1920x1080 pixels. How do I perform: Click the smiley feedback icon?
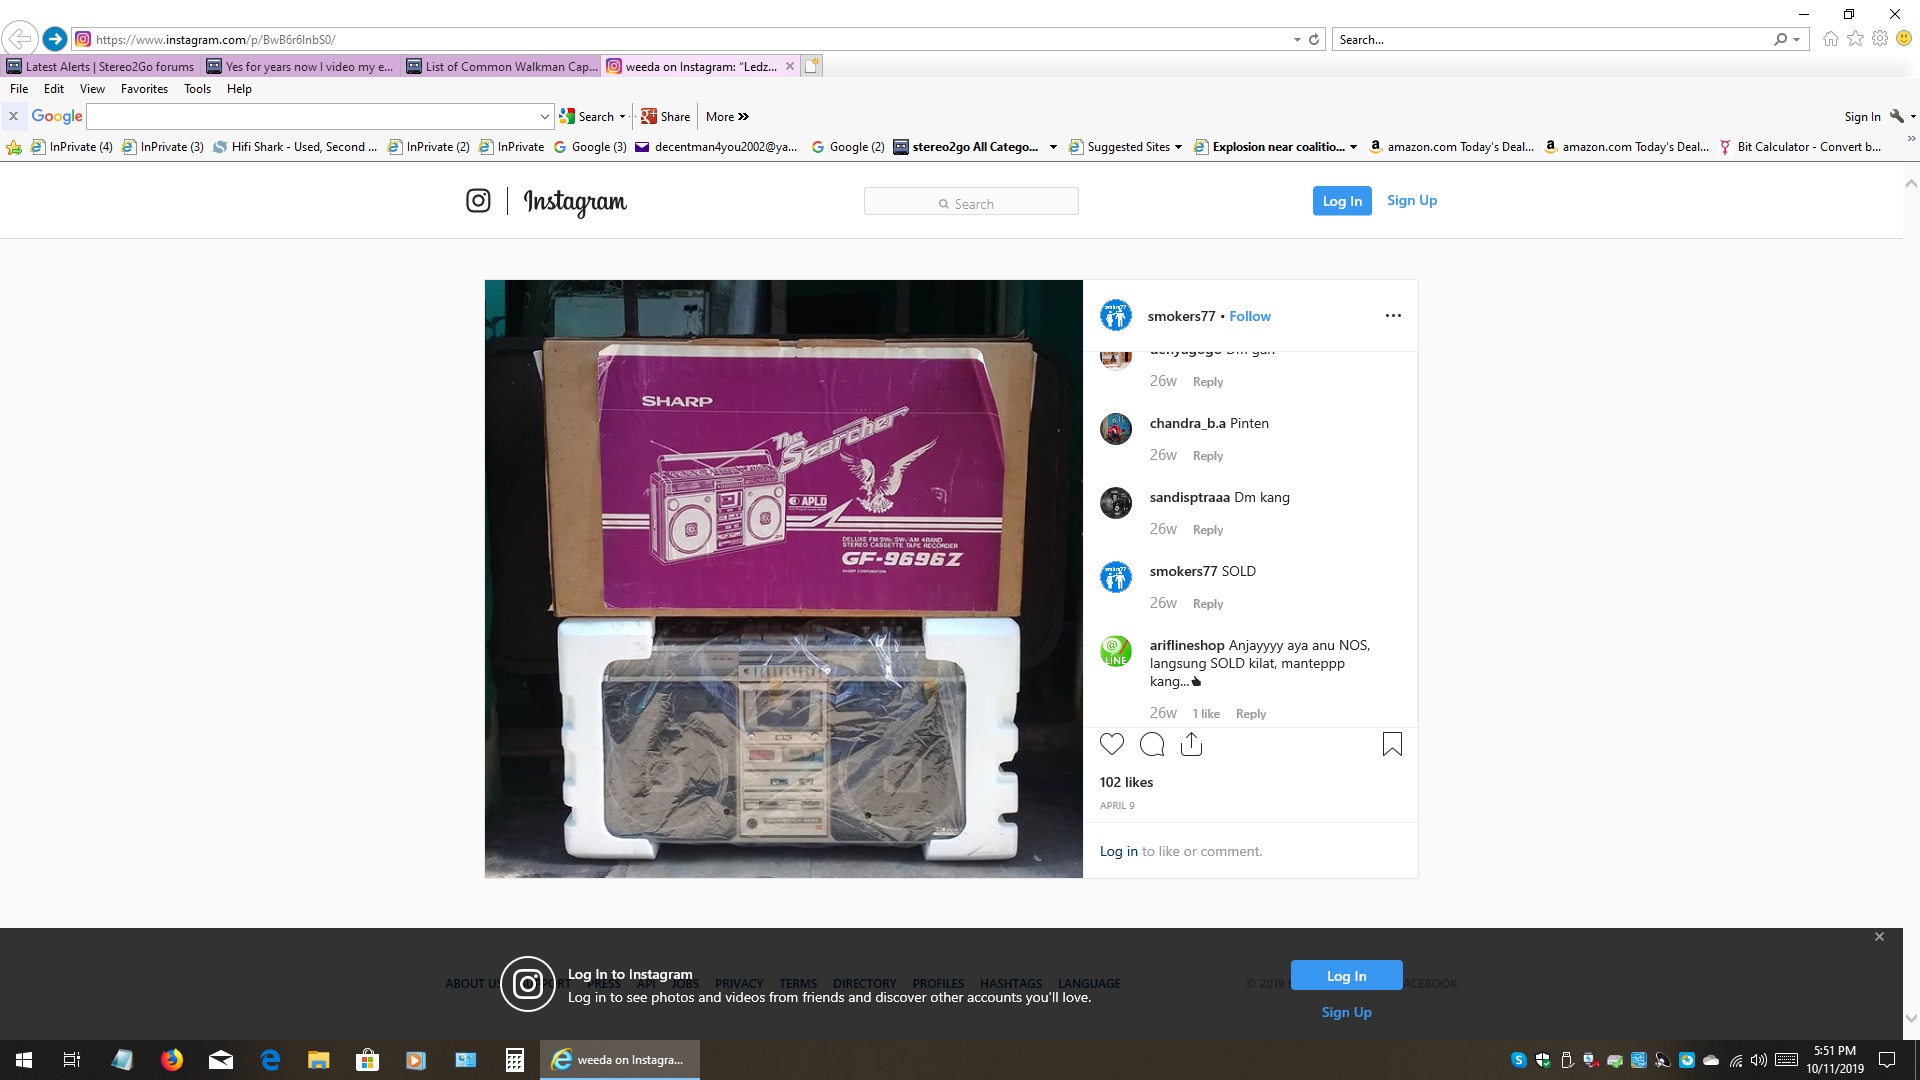pyautogui.click(x=1904, y=39)
